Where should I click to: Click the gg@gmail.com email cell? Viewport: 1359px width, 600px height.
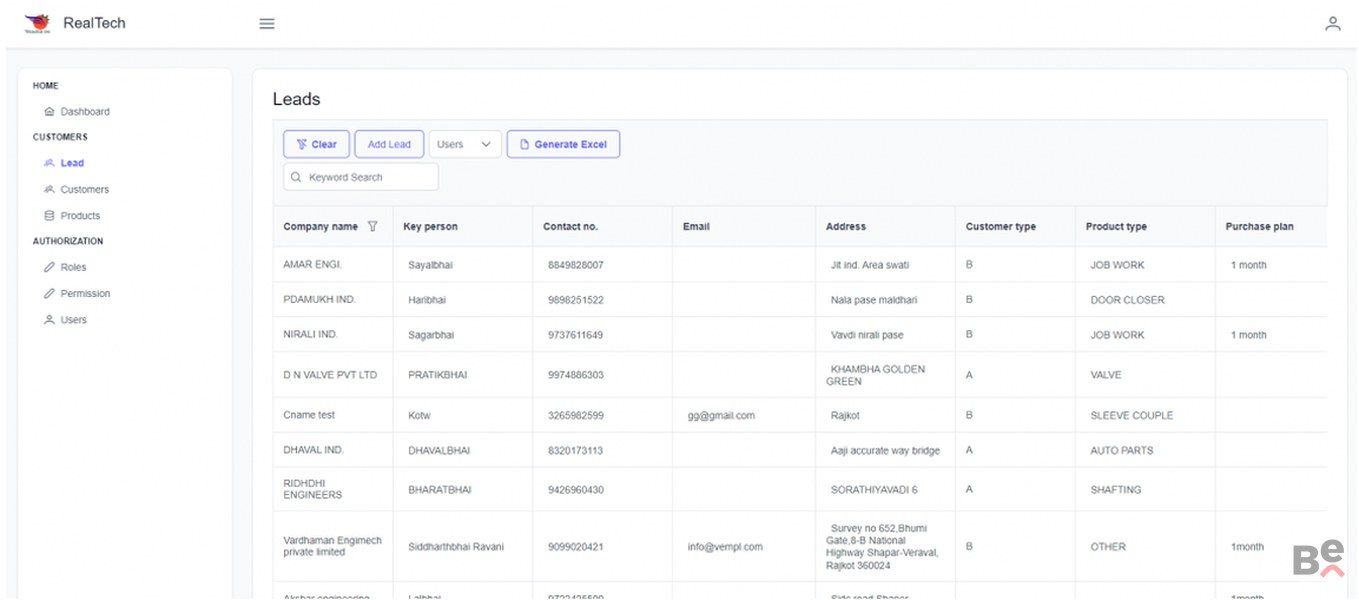click(x=721, y=415)
